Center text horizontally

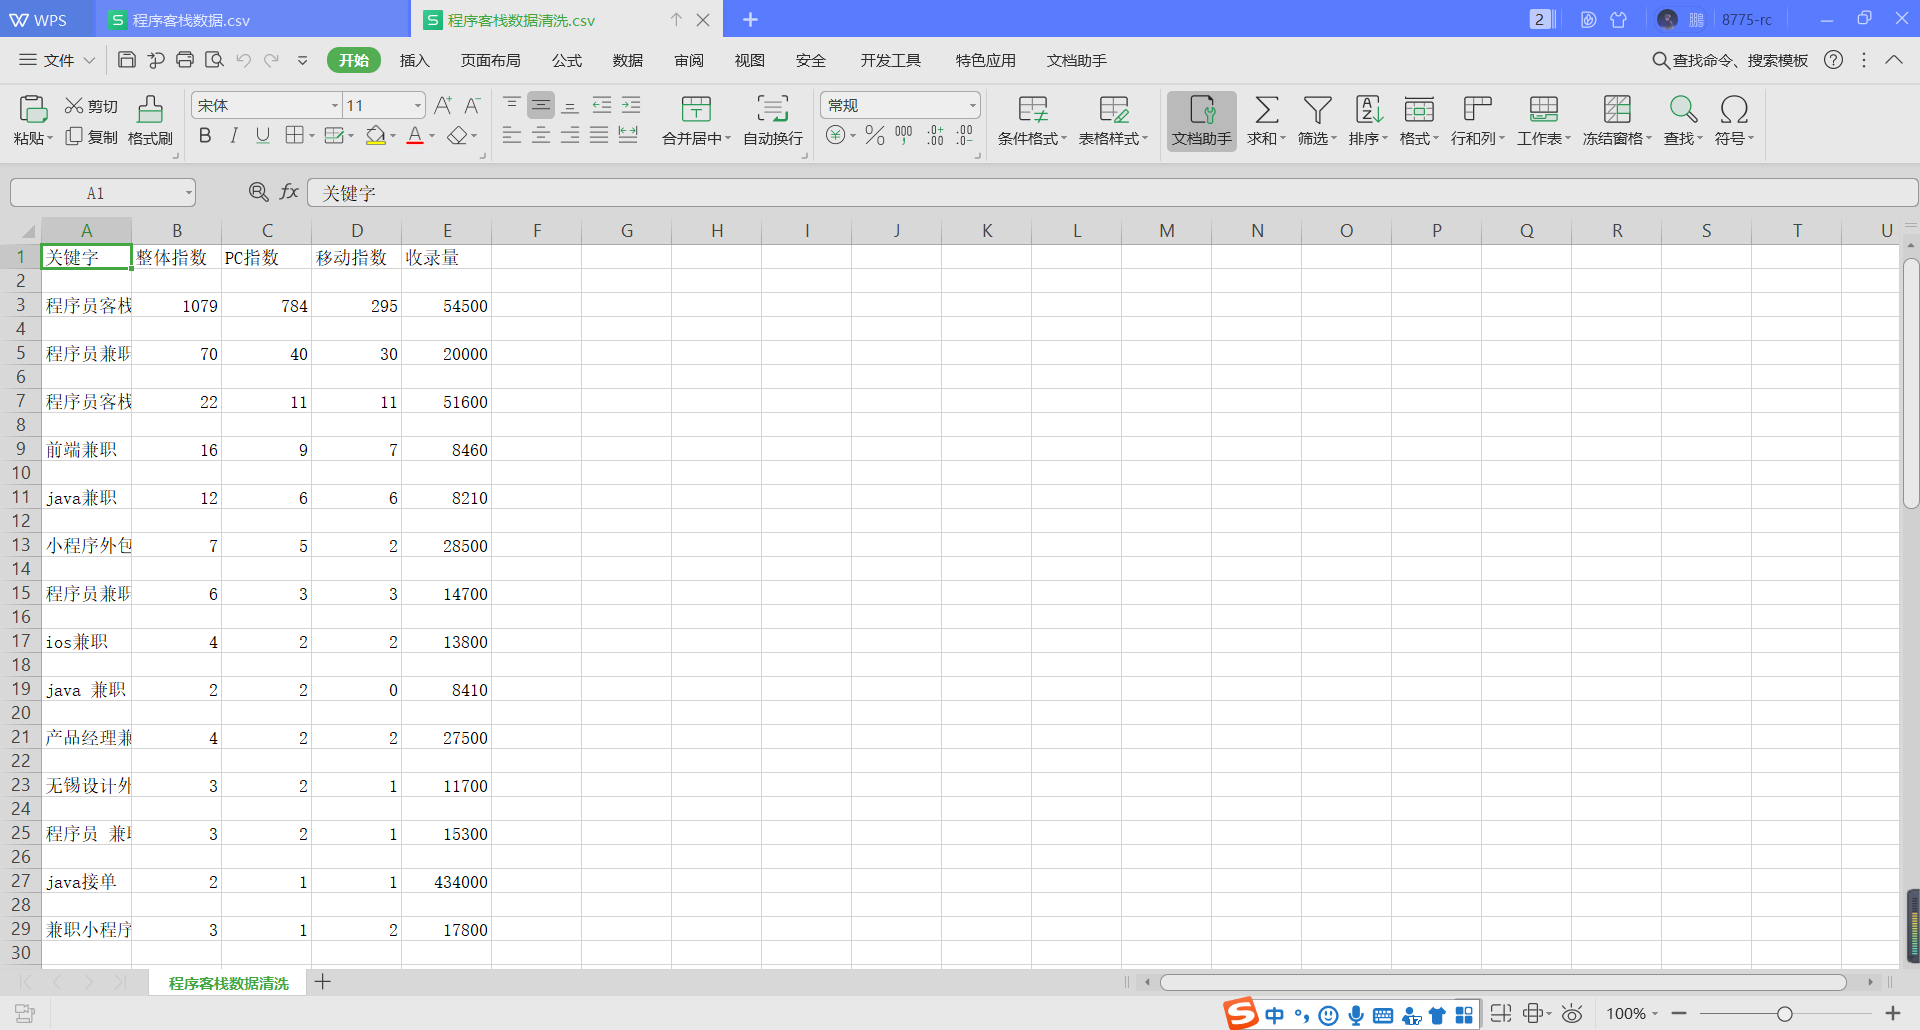(541, 135)
